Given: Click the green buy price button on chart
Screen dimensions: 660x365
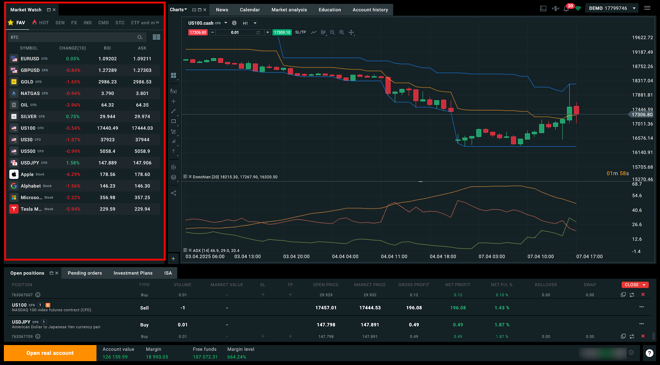Looking at the screenshot, I should [282, 32].
